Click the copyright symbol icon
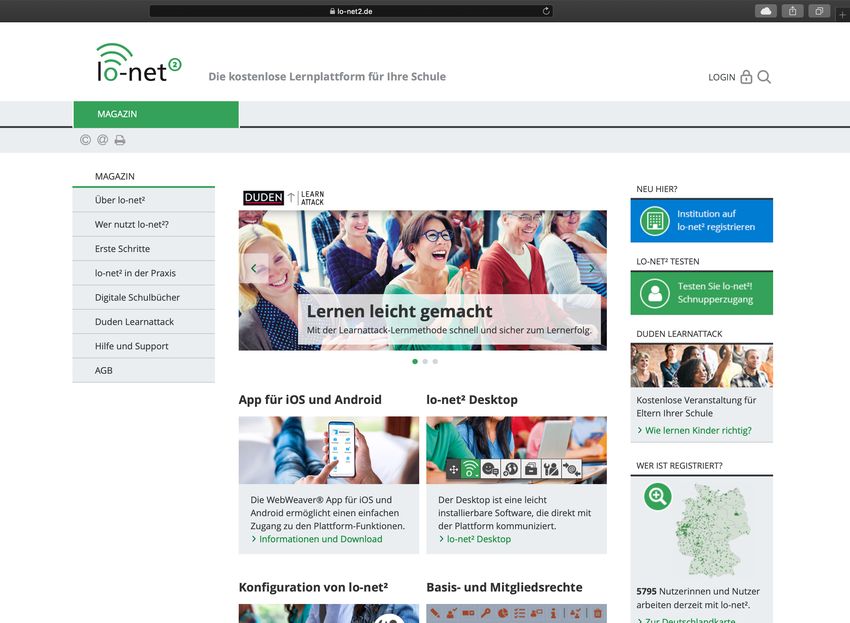 (85, 140)
